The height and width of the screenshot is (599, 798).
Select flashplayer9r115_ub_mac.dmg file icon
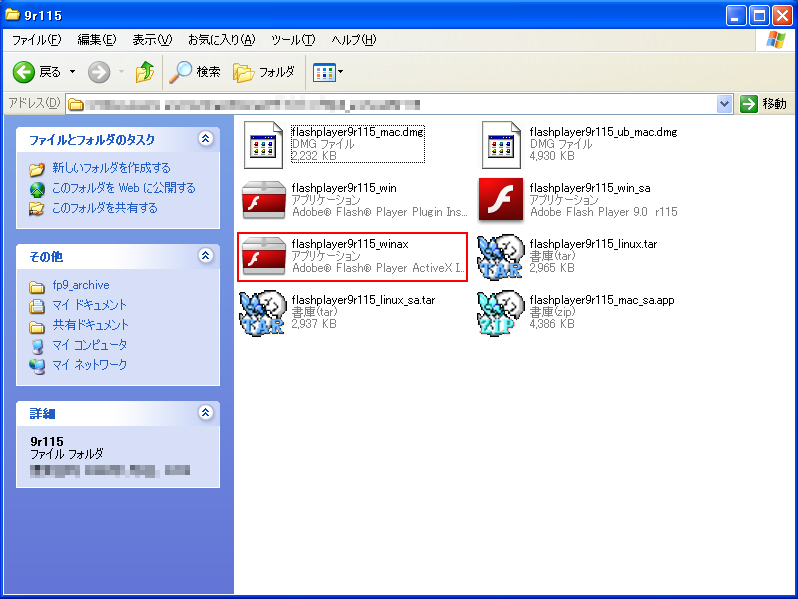click(501, 145)
